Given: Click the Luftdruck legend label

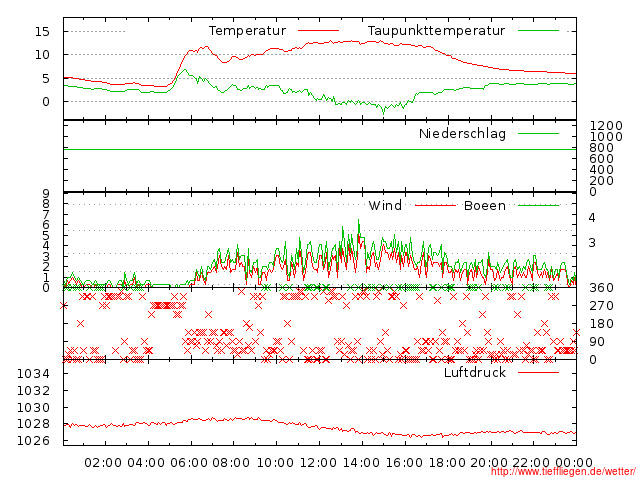Looking at the screenshot, I should click(x=475, y=372).
